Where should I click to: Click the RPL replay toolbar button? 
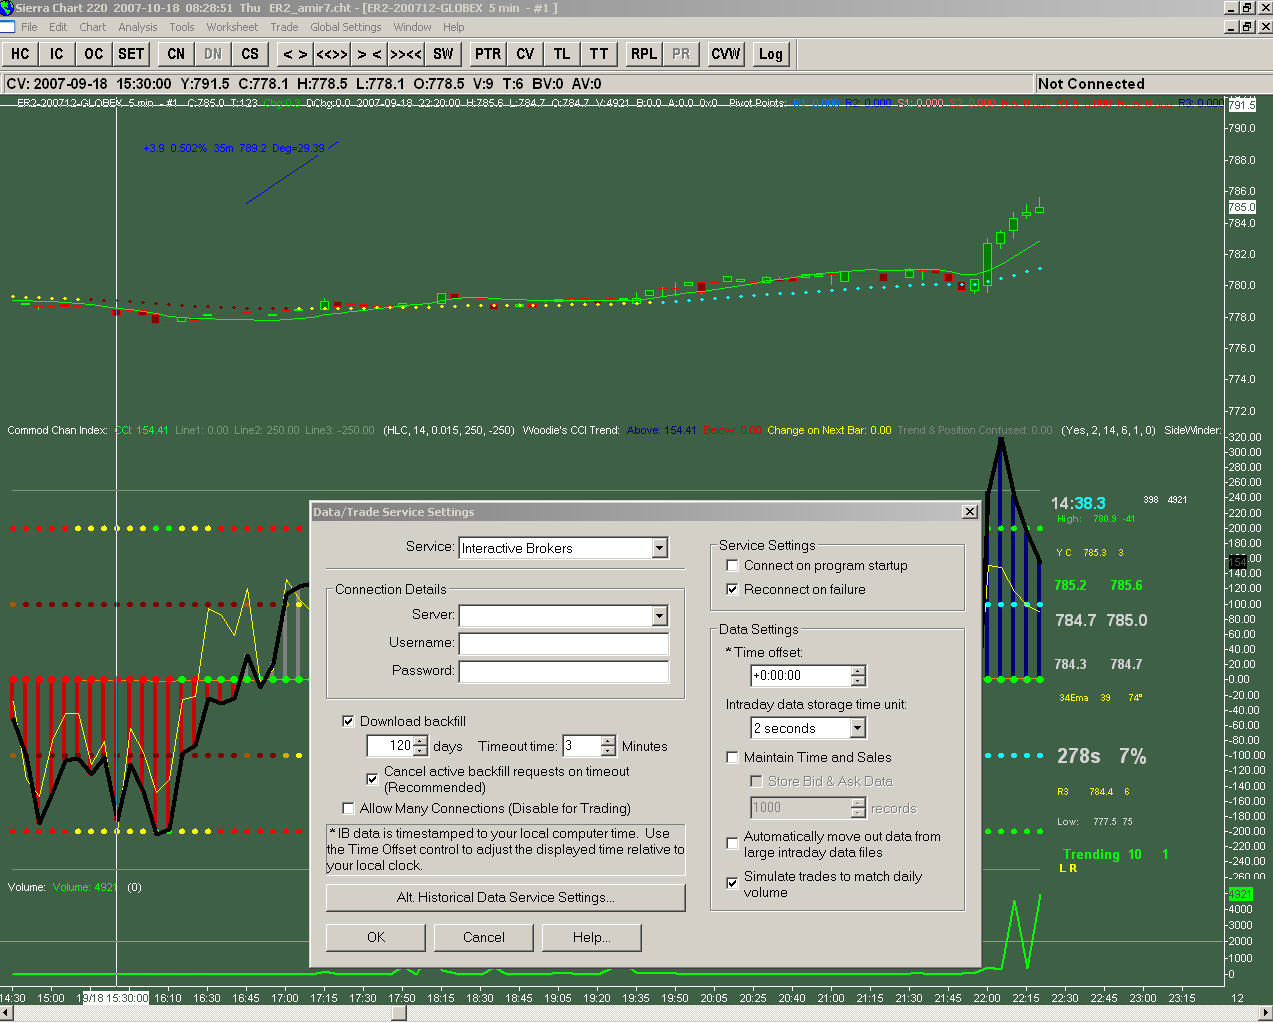point(644,54)
